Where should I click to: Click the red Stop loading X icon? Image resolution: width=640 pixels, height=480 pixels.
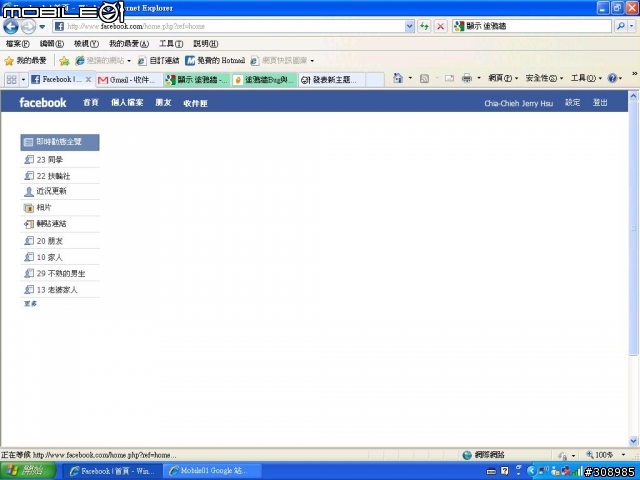[x=440, y=27]
